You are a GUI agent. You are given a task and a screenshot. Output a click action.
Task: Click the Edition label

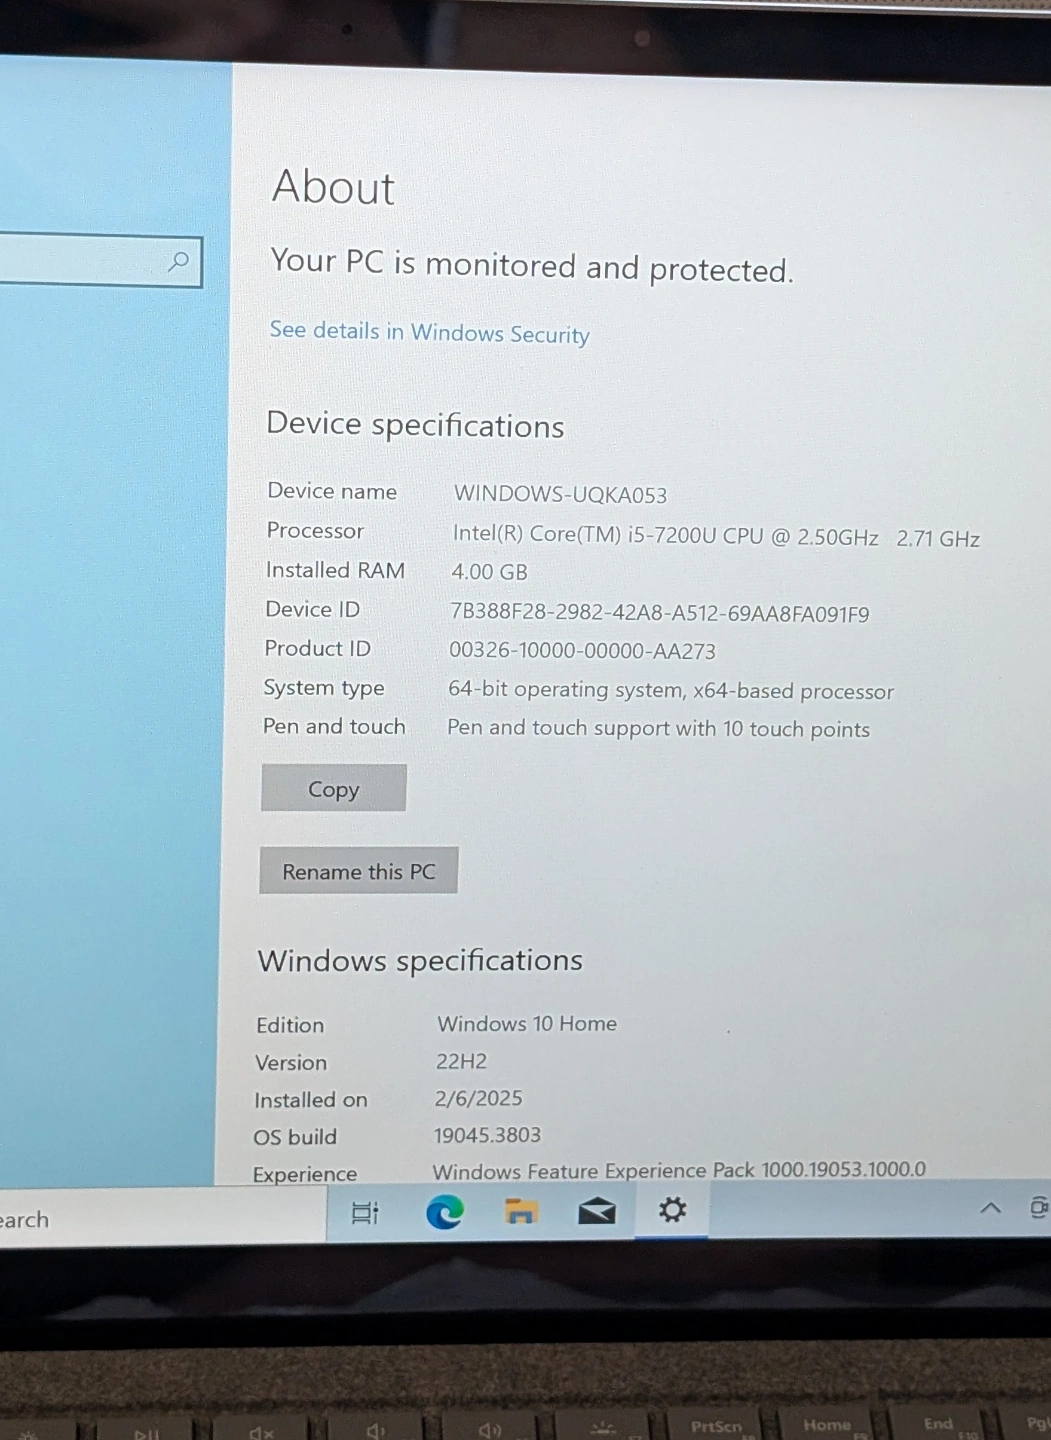pyautogui.click(x=290, y=1025)
